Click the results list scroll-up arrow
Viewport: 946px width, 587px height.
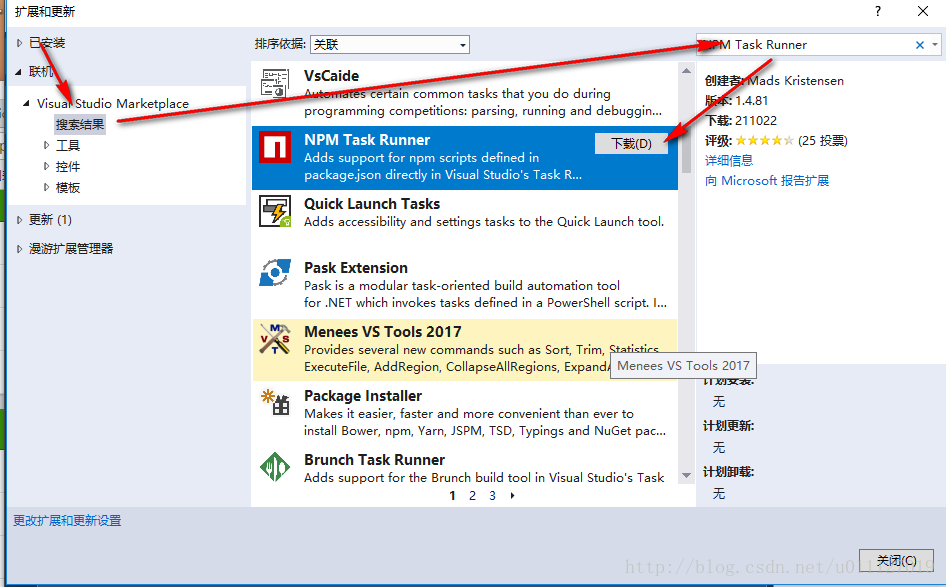(x=687, y=71)
